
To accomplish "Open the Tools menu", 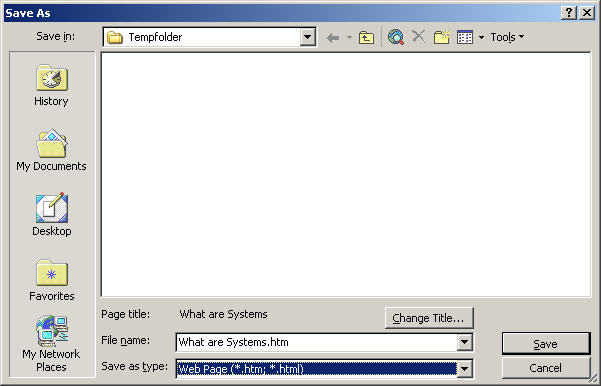I will [507, 37].
